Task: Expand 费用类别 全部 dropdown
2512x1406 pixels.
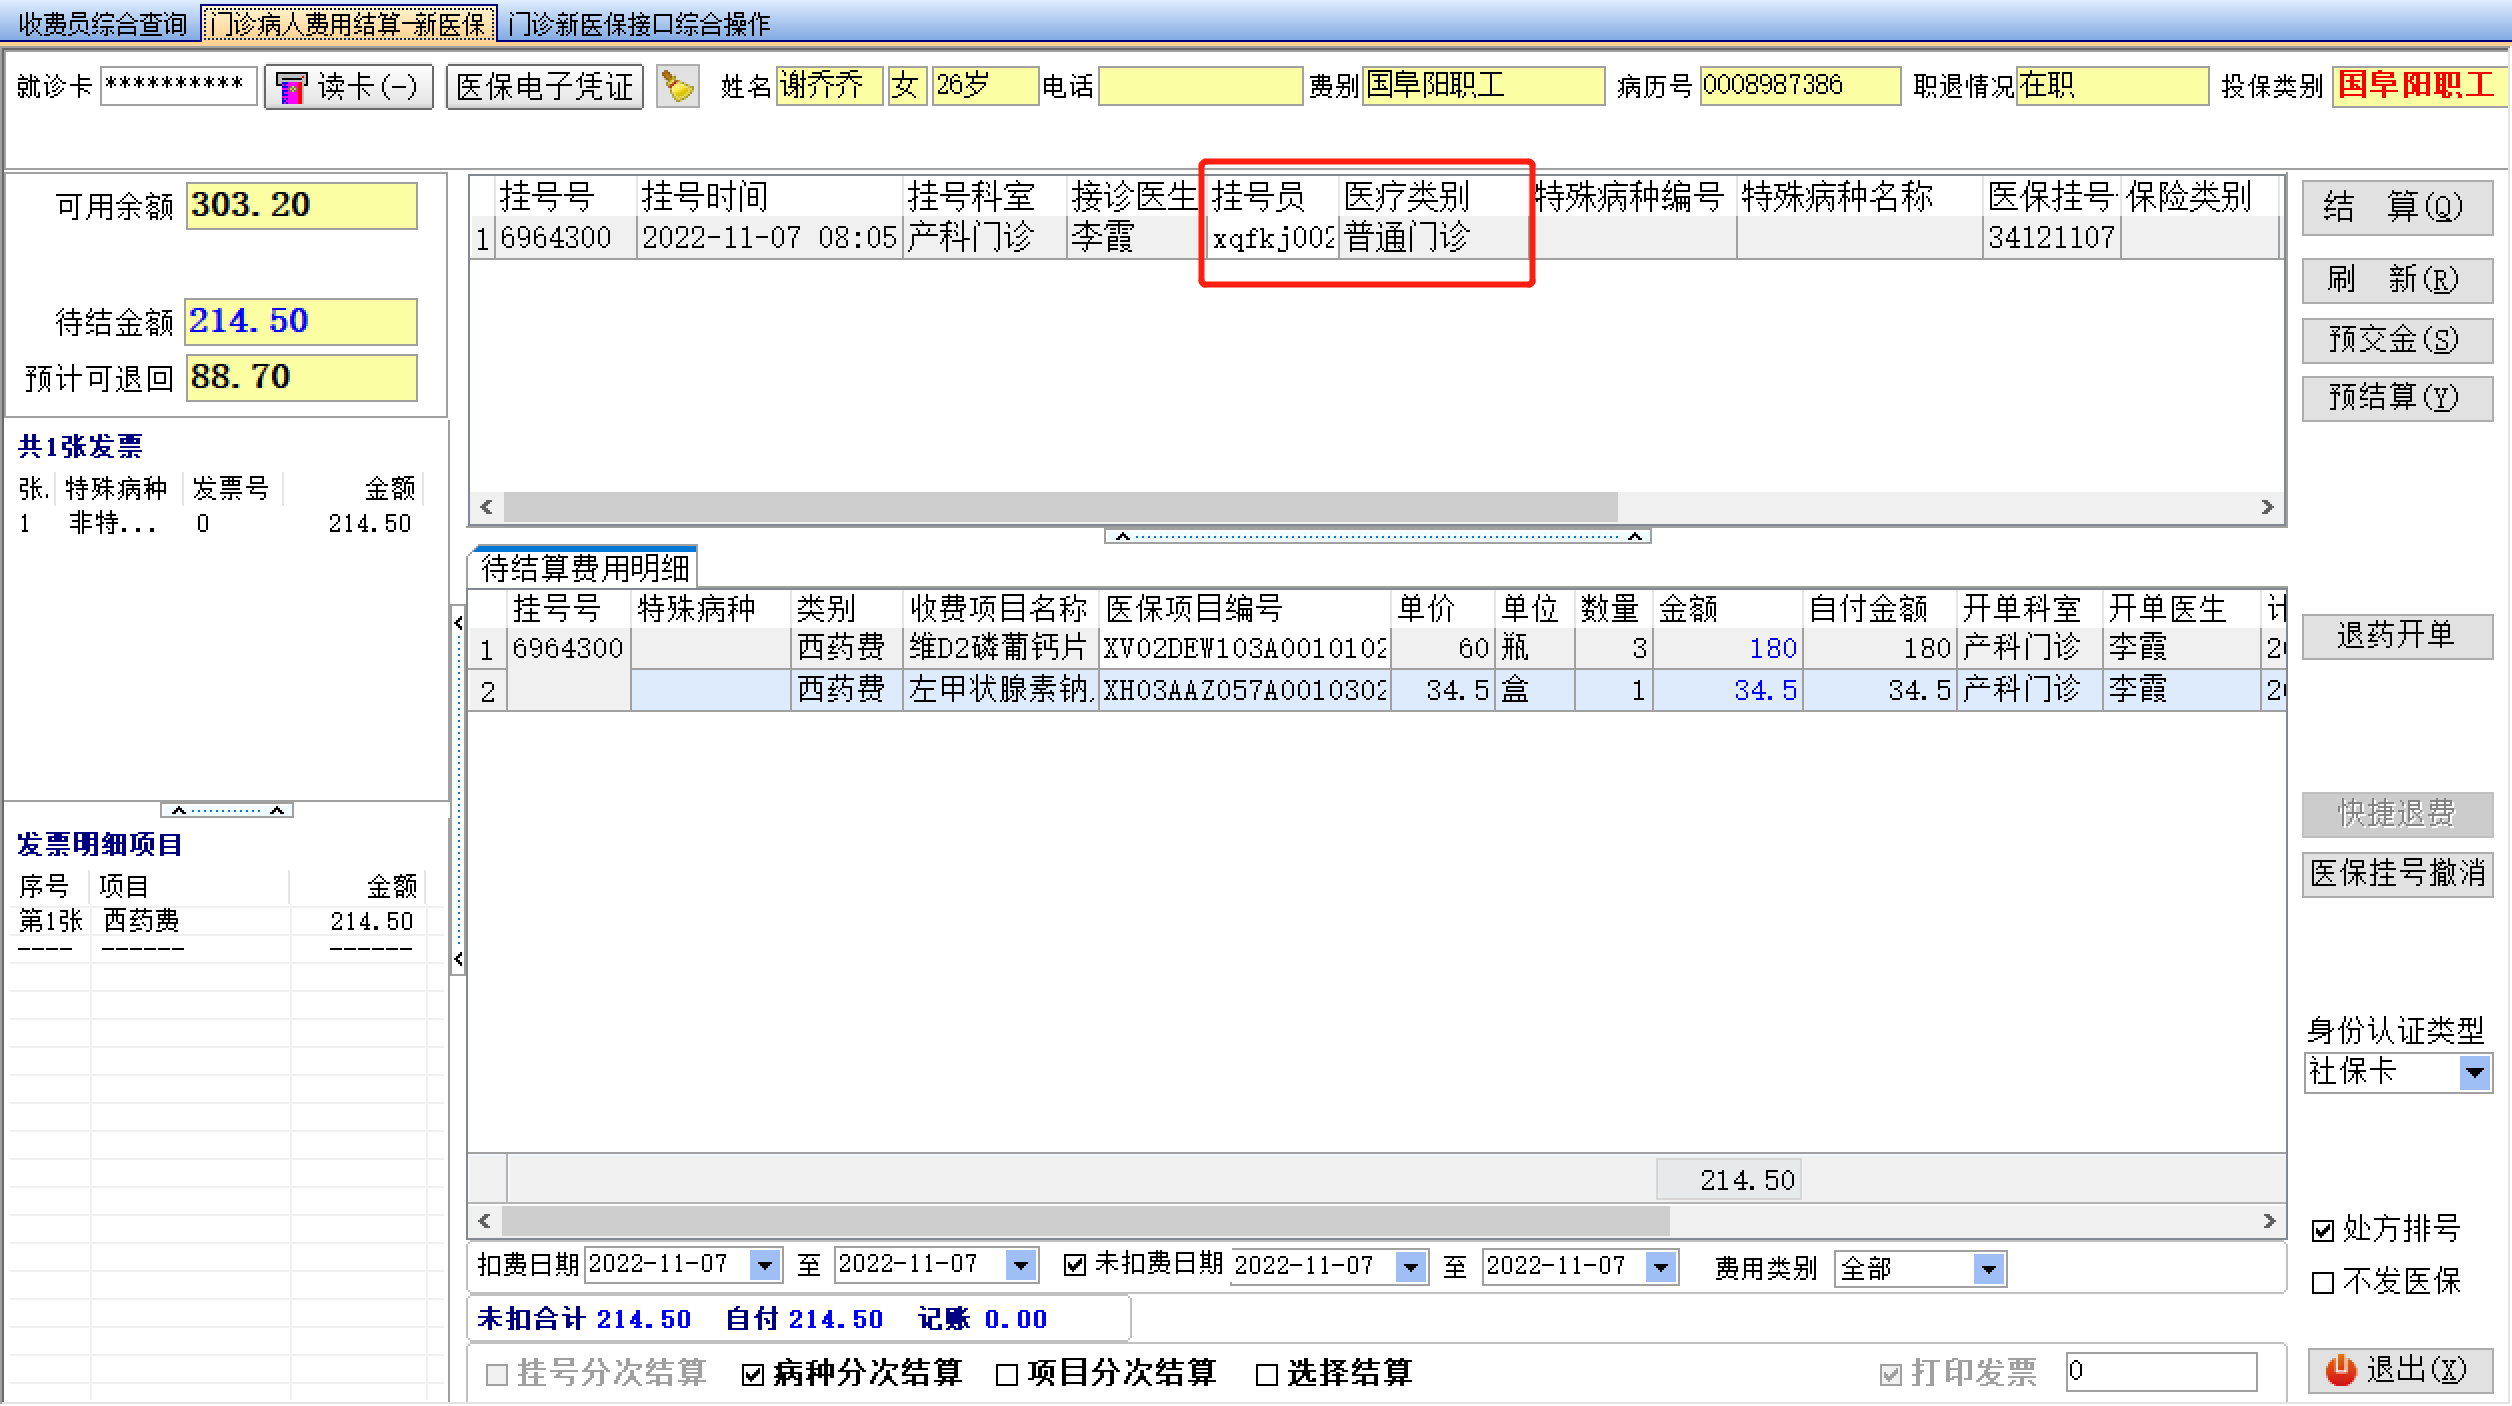Action: point(1988,1269)
